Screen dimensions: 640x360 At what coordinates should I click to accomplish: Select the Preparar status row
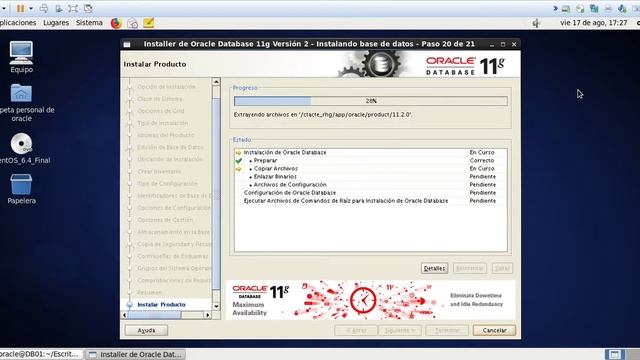(x=370, y=160)
